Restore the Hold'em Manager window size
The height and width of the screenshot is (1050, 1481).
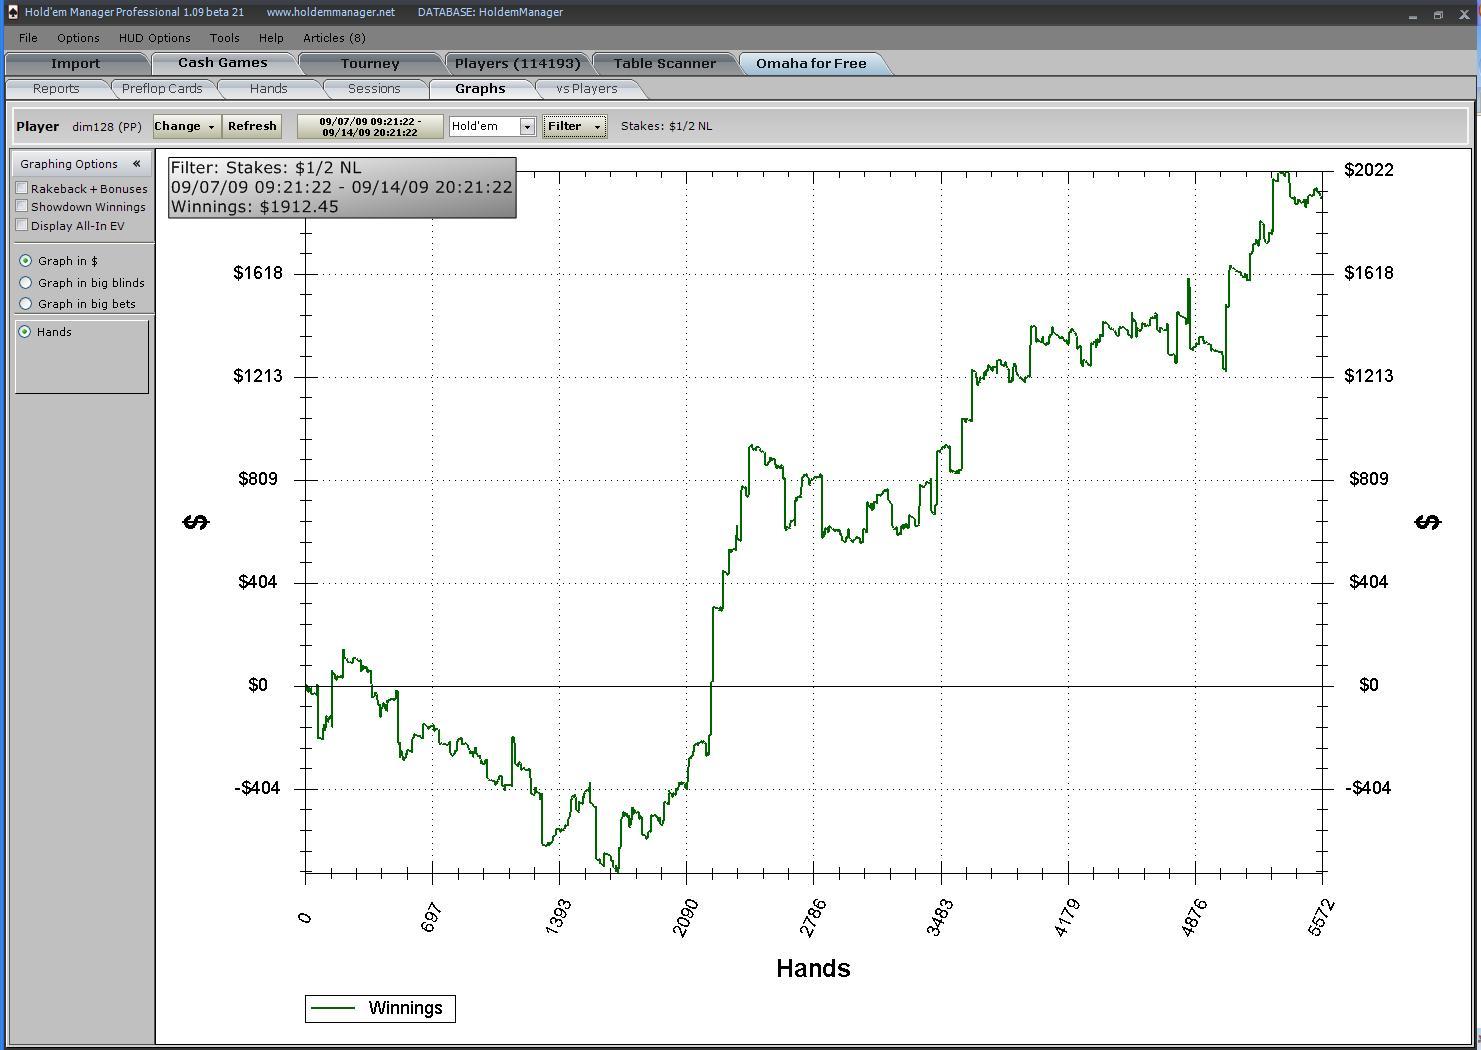click(1438, 15)
